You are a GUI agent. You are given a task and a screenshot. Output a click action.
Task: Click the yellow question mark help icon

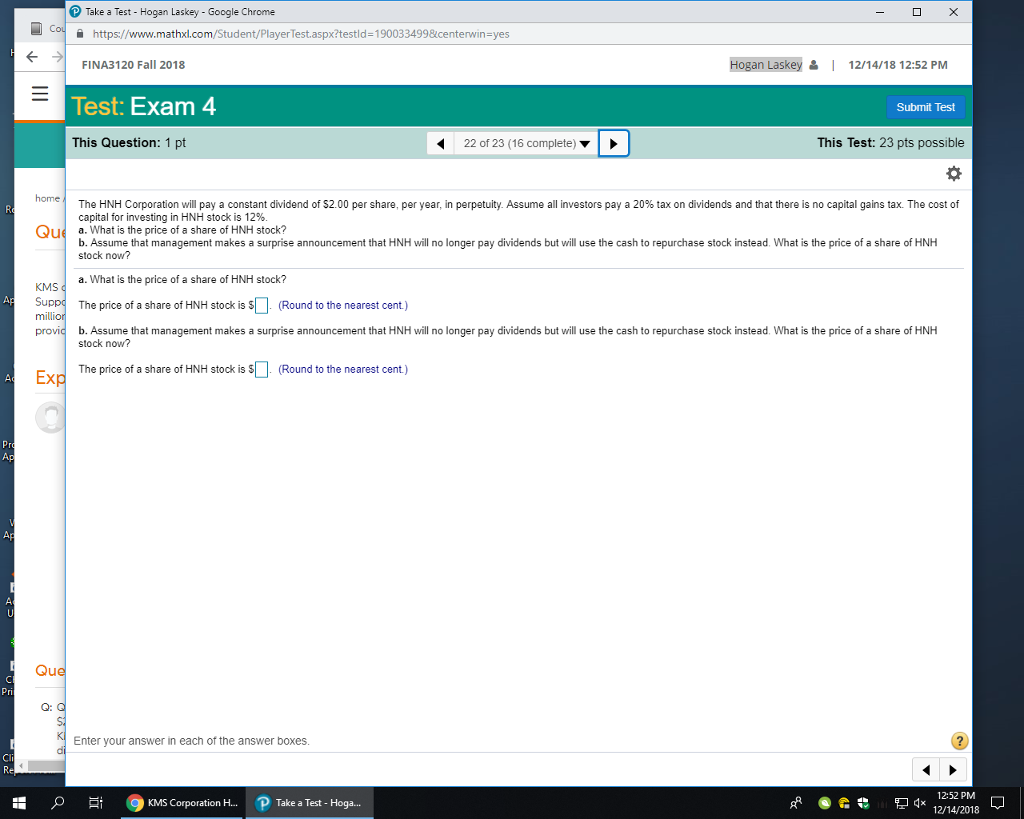(x=959, y=740)
